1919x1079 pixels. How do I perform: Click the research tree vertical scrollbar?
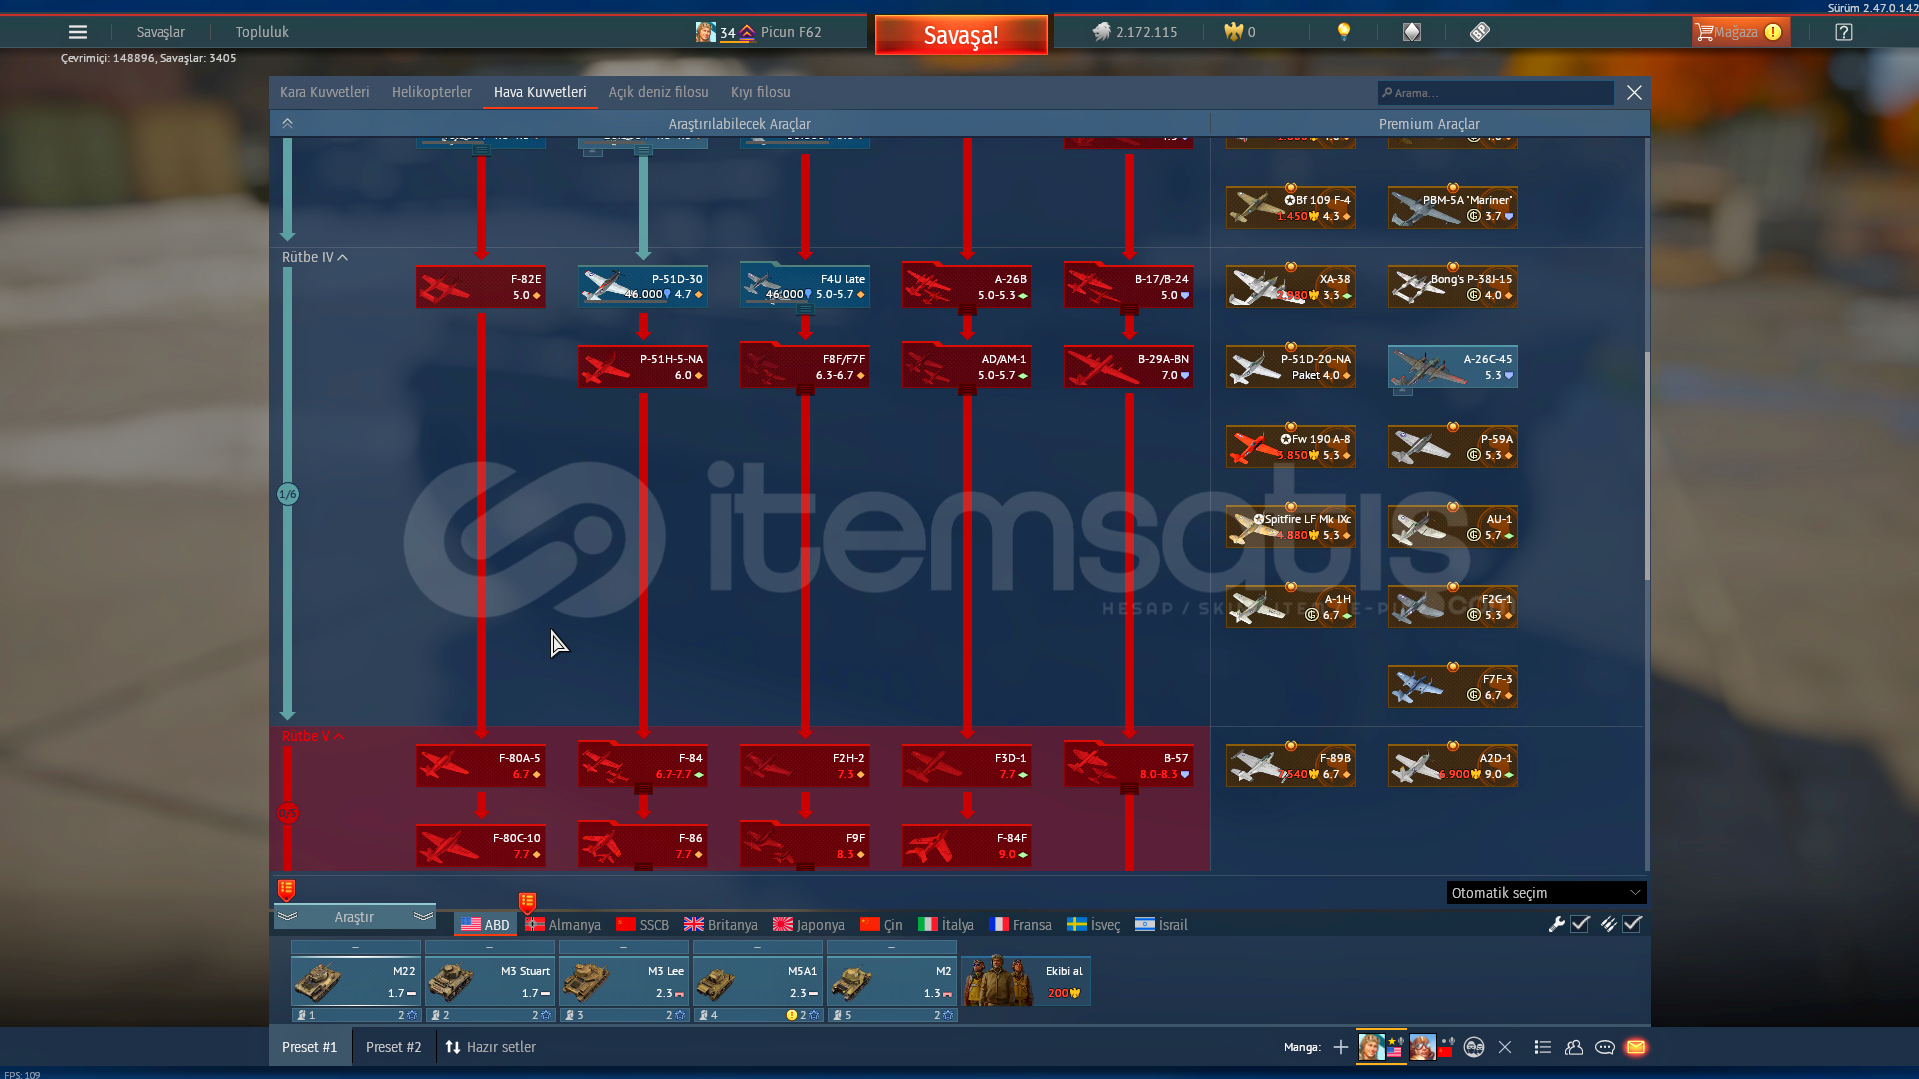1646,465
